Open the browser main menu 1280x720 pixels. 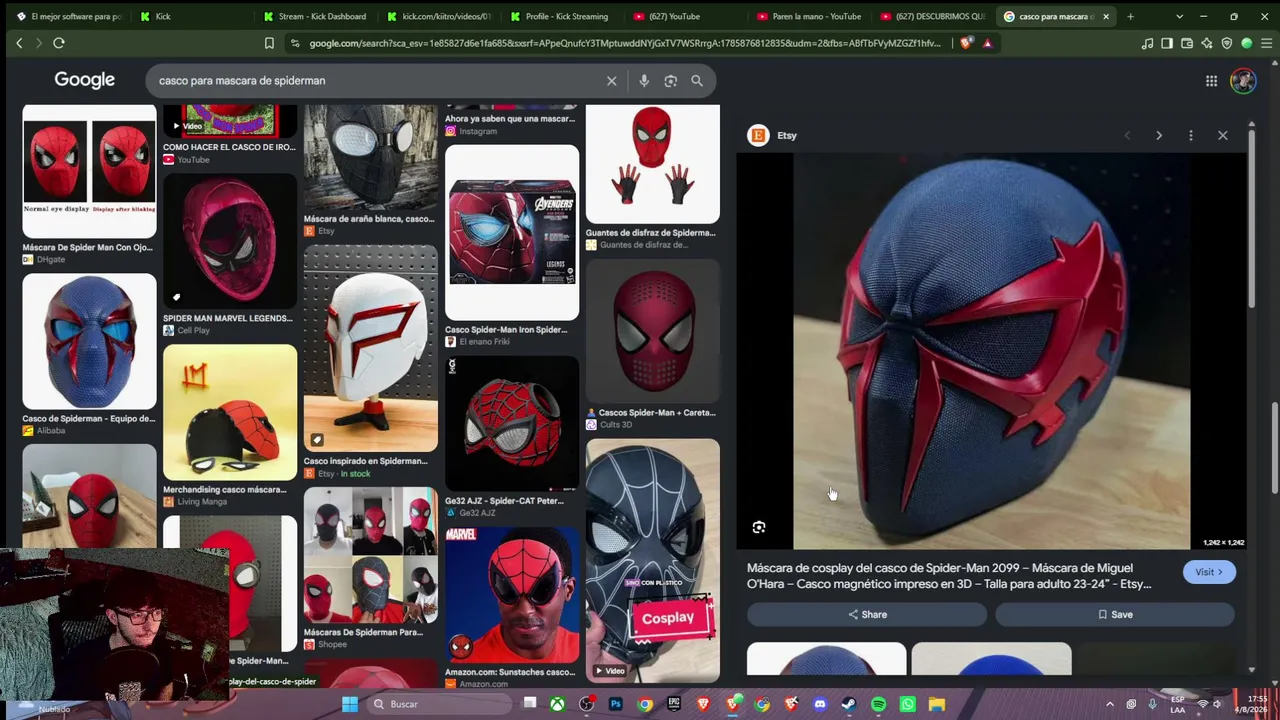point(1266,43)
